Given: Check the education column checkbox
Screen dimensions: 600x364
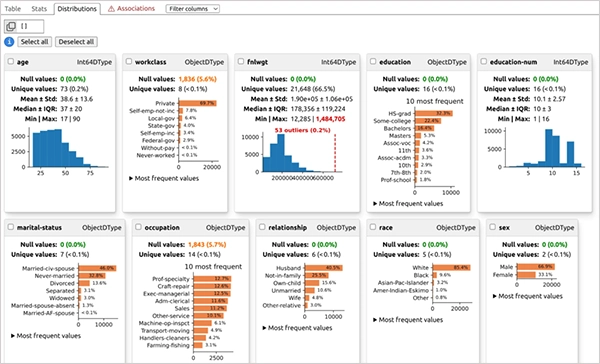Looking at the screenshot, I should coord(373,61).
